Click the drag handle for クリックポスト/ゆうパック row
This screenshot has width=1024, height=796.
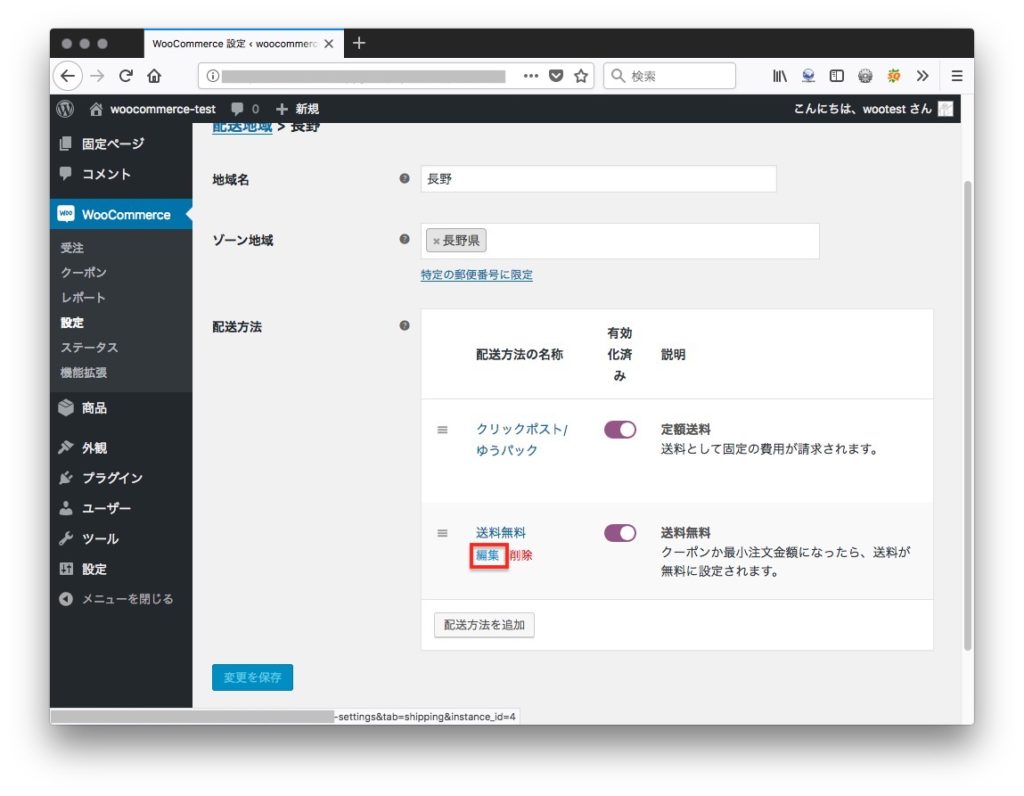click(x=442, y=430)
